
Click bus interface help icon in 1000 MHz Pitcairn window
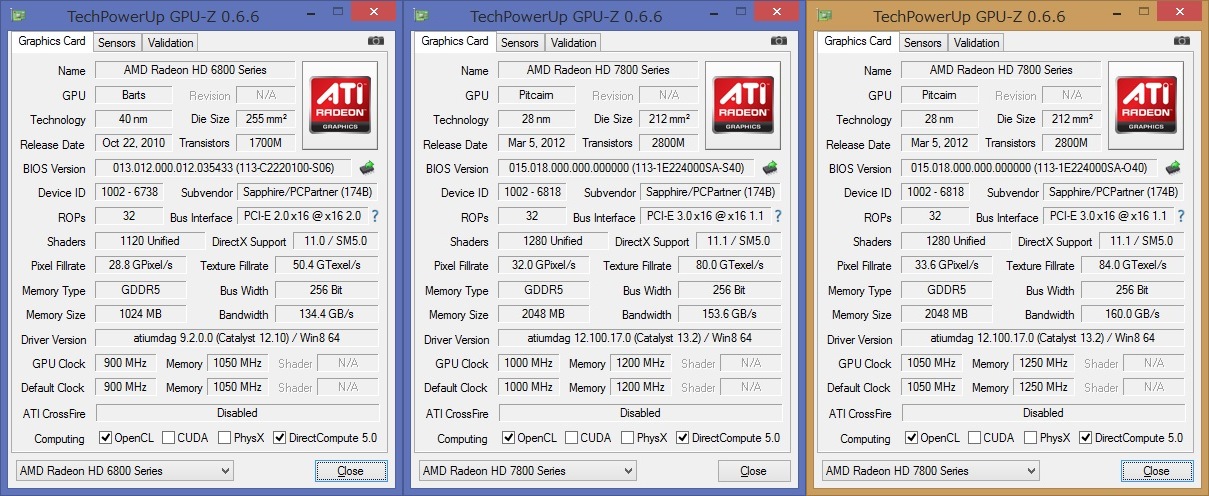click(779, 216)
